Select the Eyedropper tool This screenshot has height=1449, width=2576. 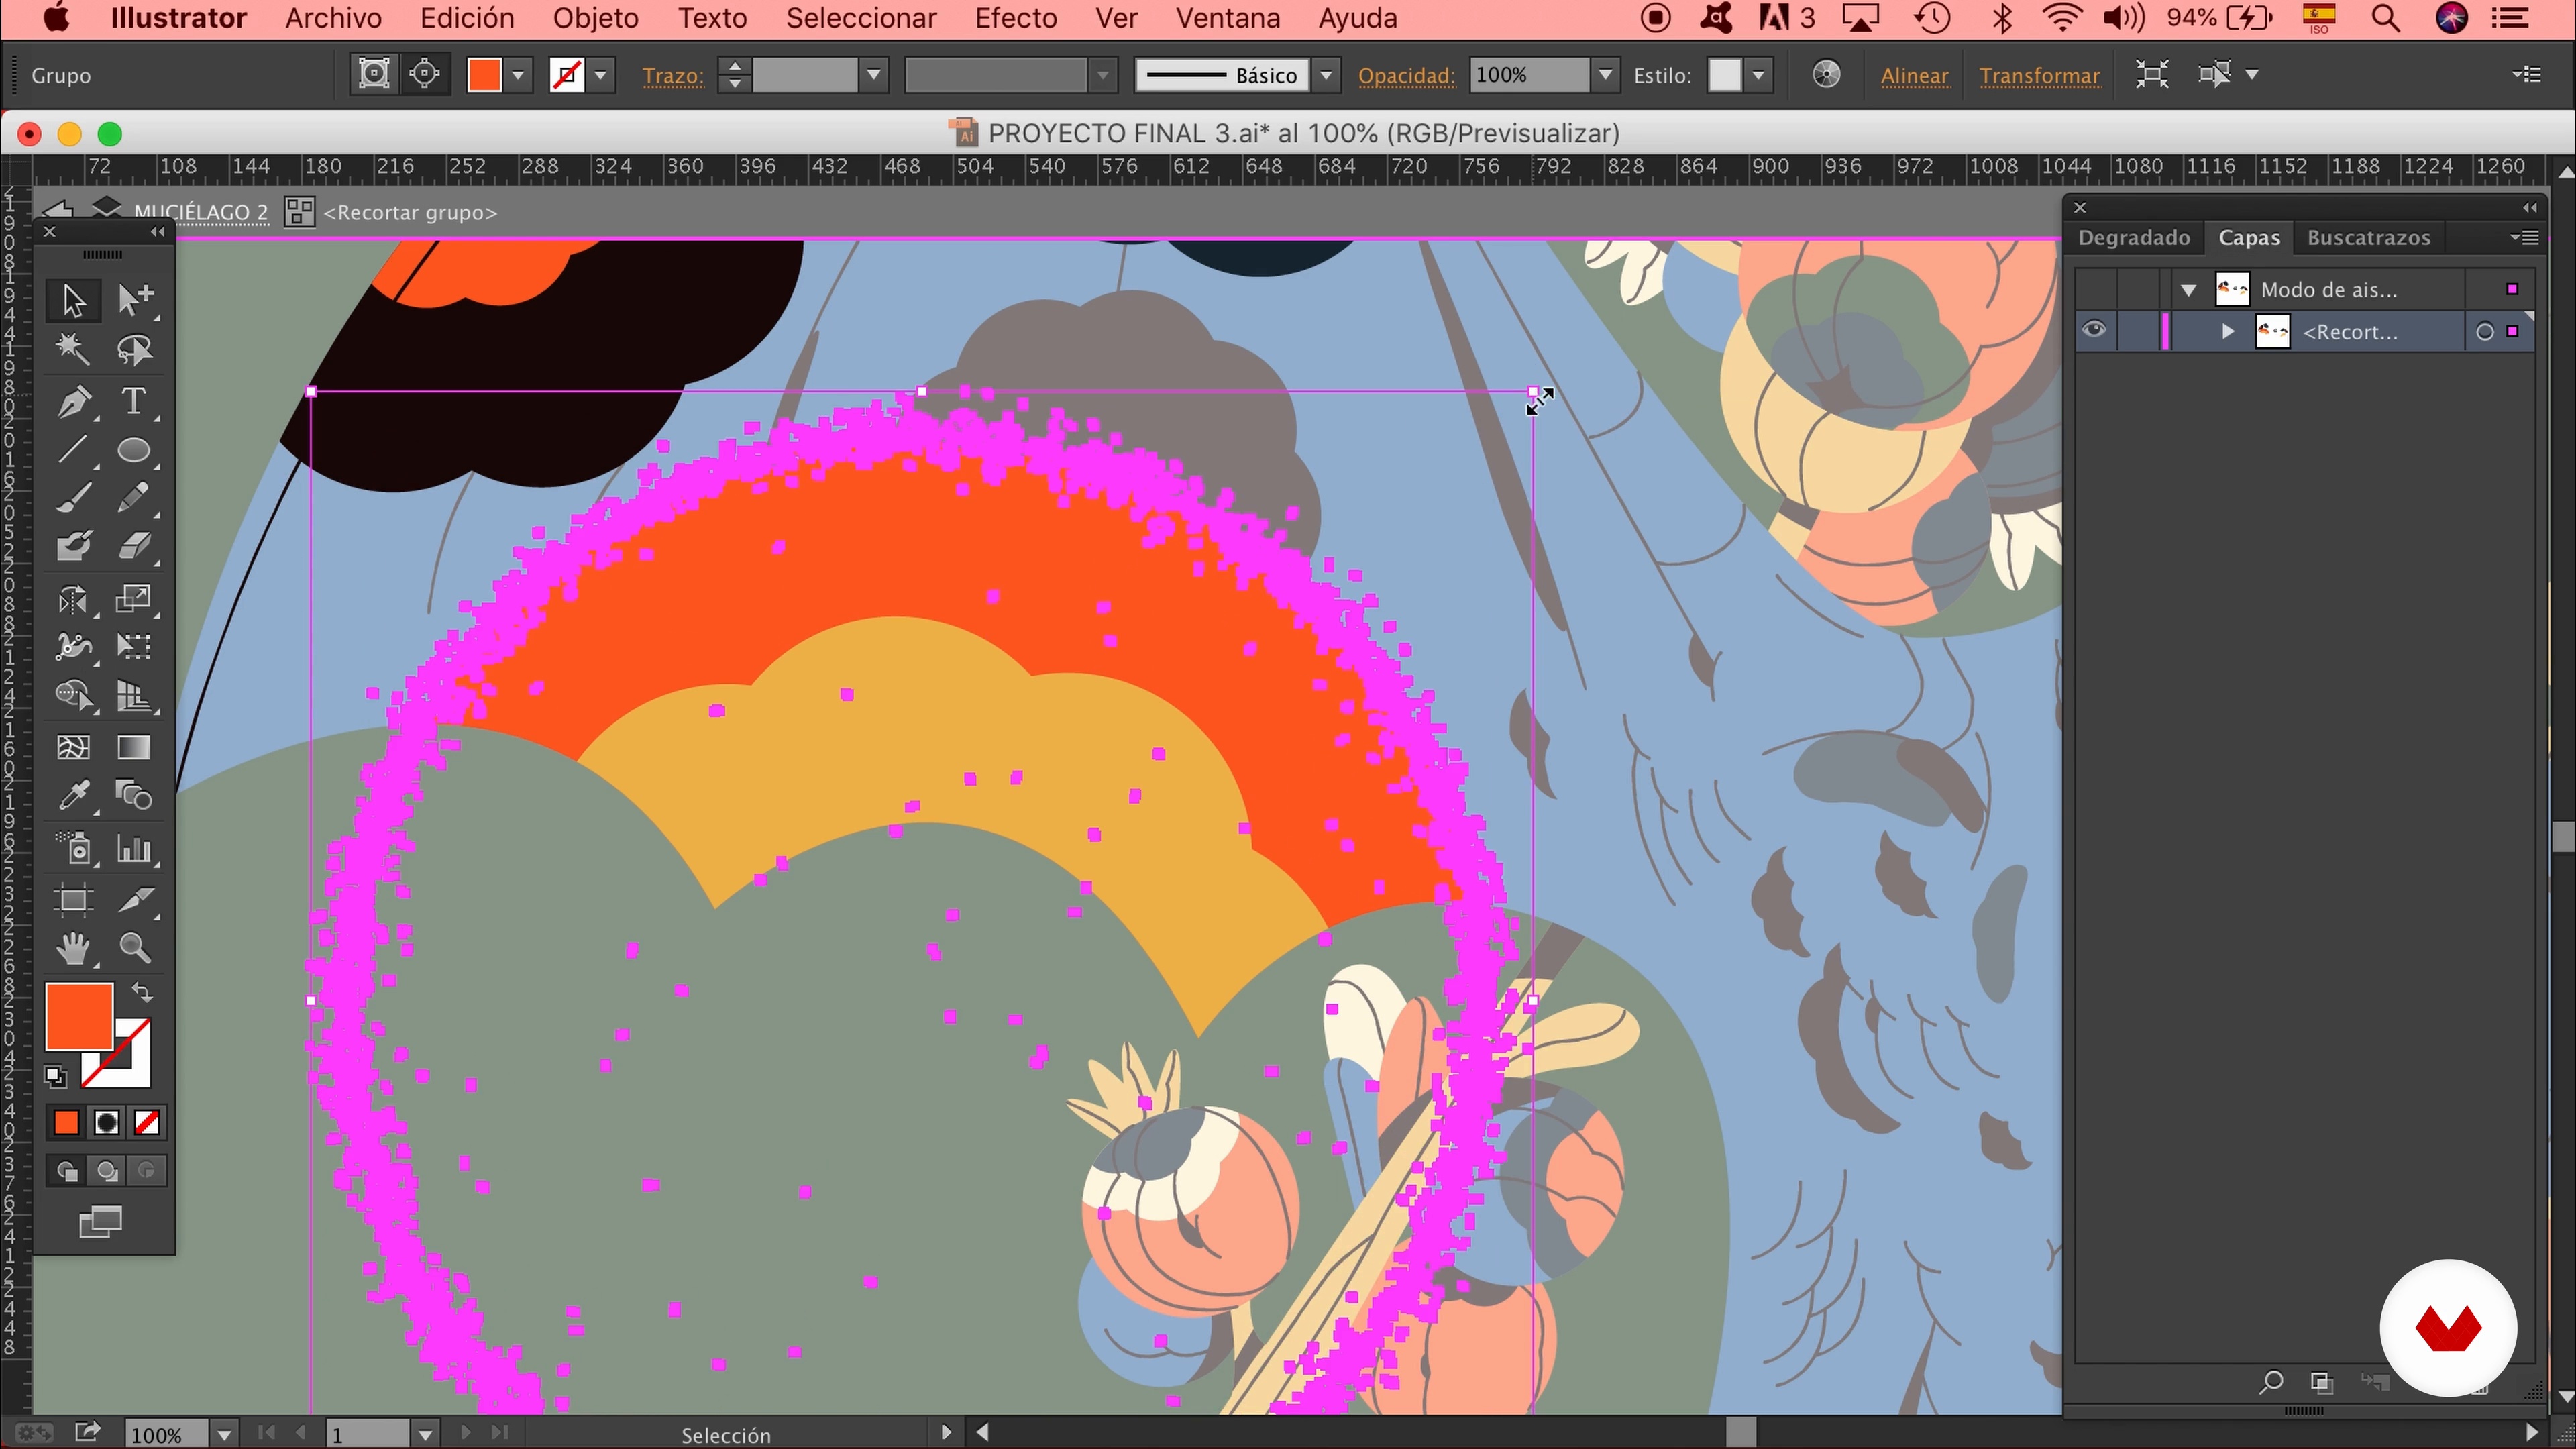[x=73, y=796]
